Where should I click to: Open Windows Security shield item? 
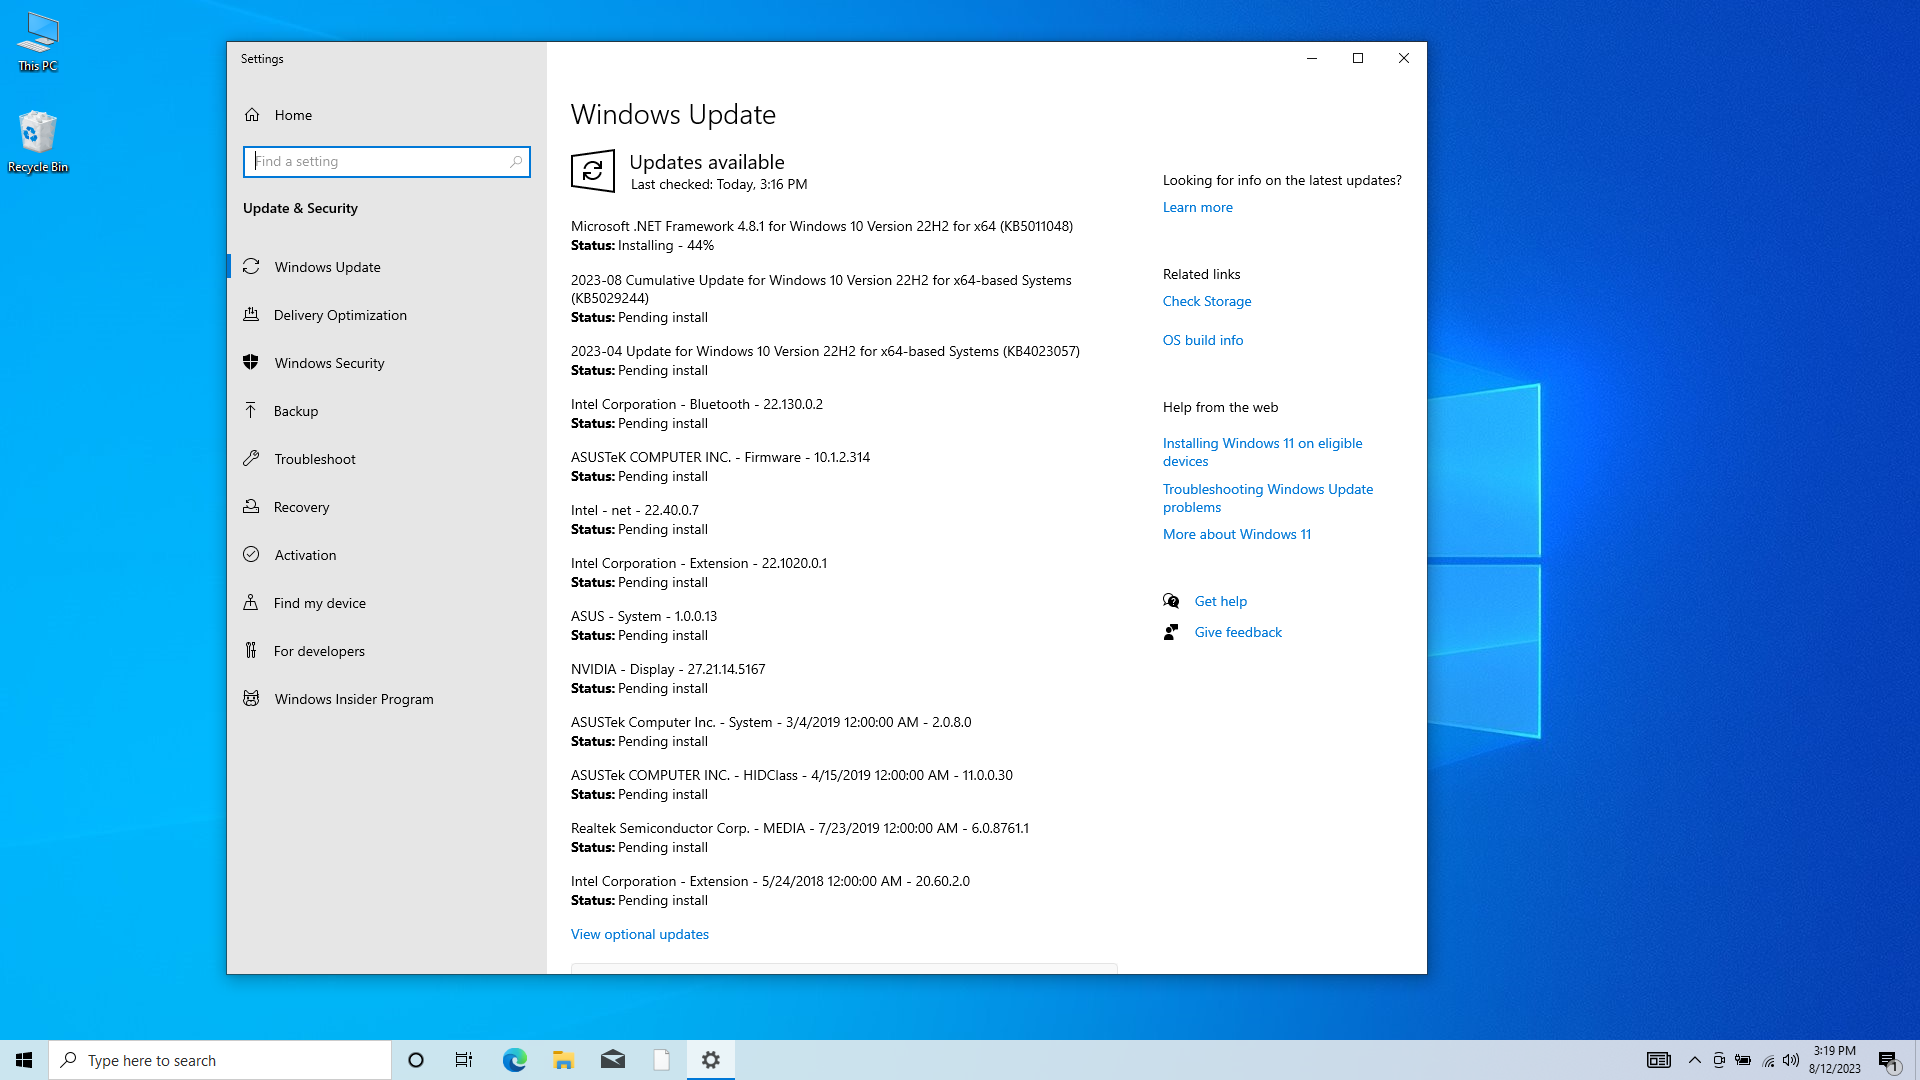pos(329,363)
